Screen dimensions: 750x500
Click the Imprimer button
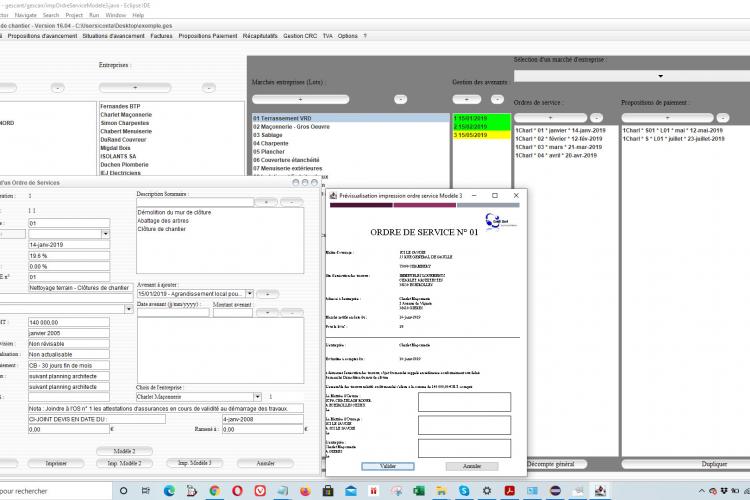tap(56, 463)
